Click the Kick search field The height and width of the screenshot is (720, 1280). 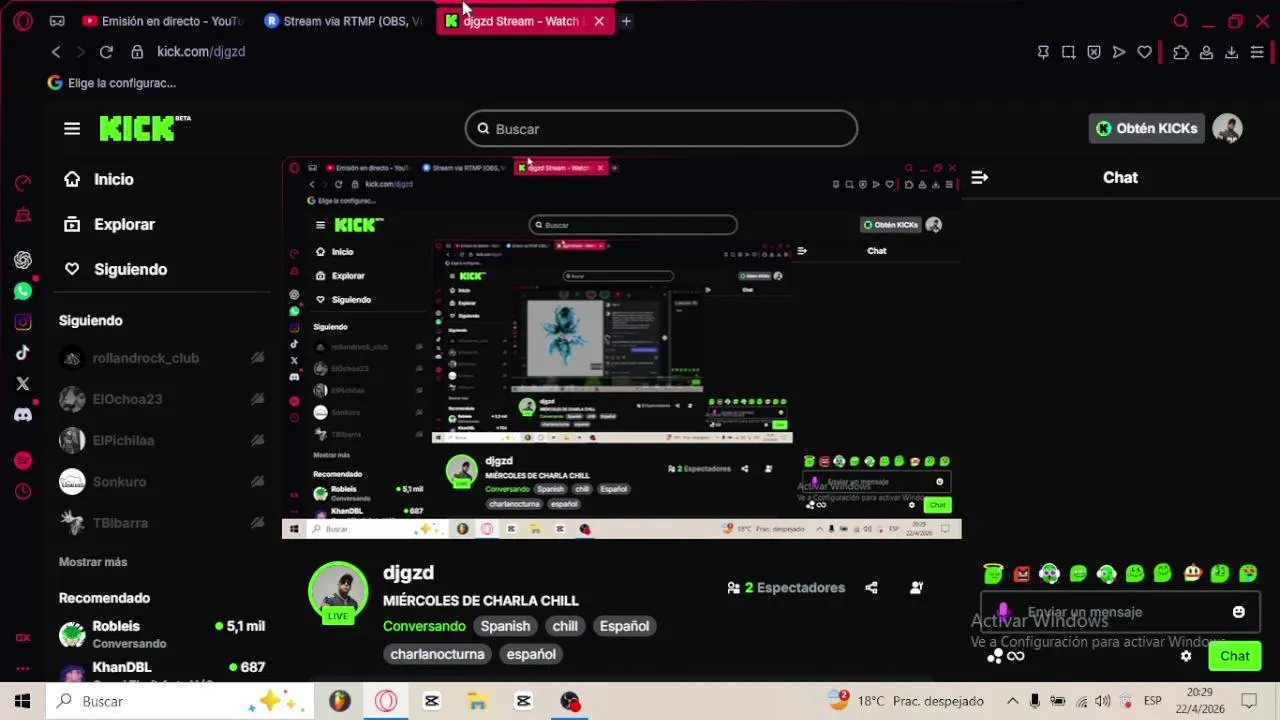point(661,128)
